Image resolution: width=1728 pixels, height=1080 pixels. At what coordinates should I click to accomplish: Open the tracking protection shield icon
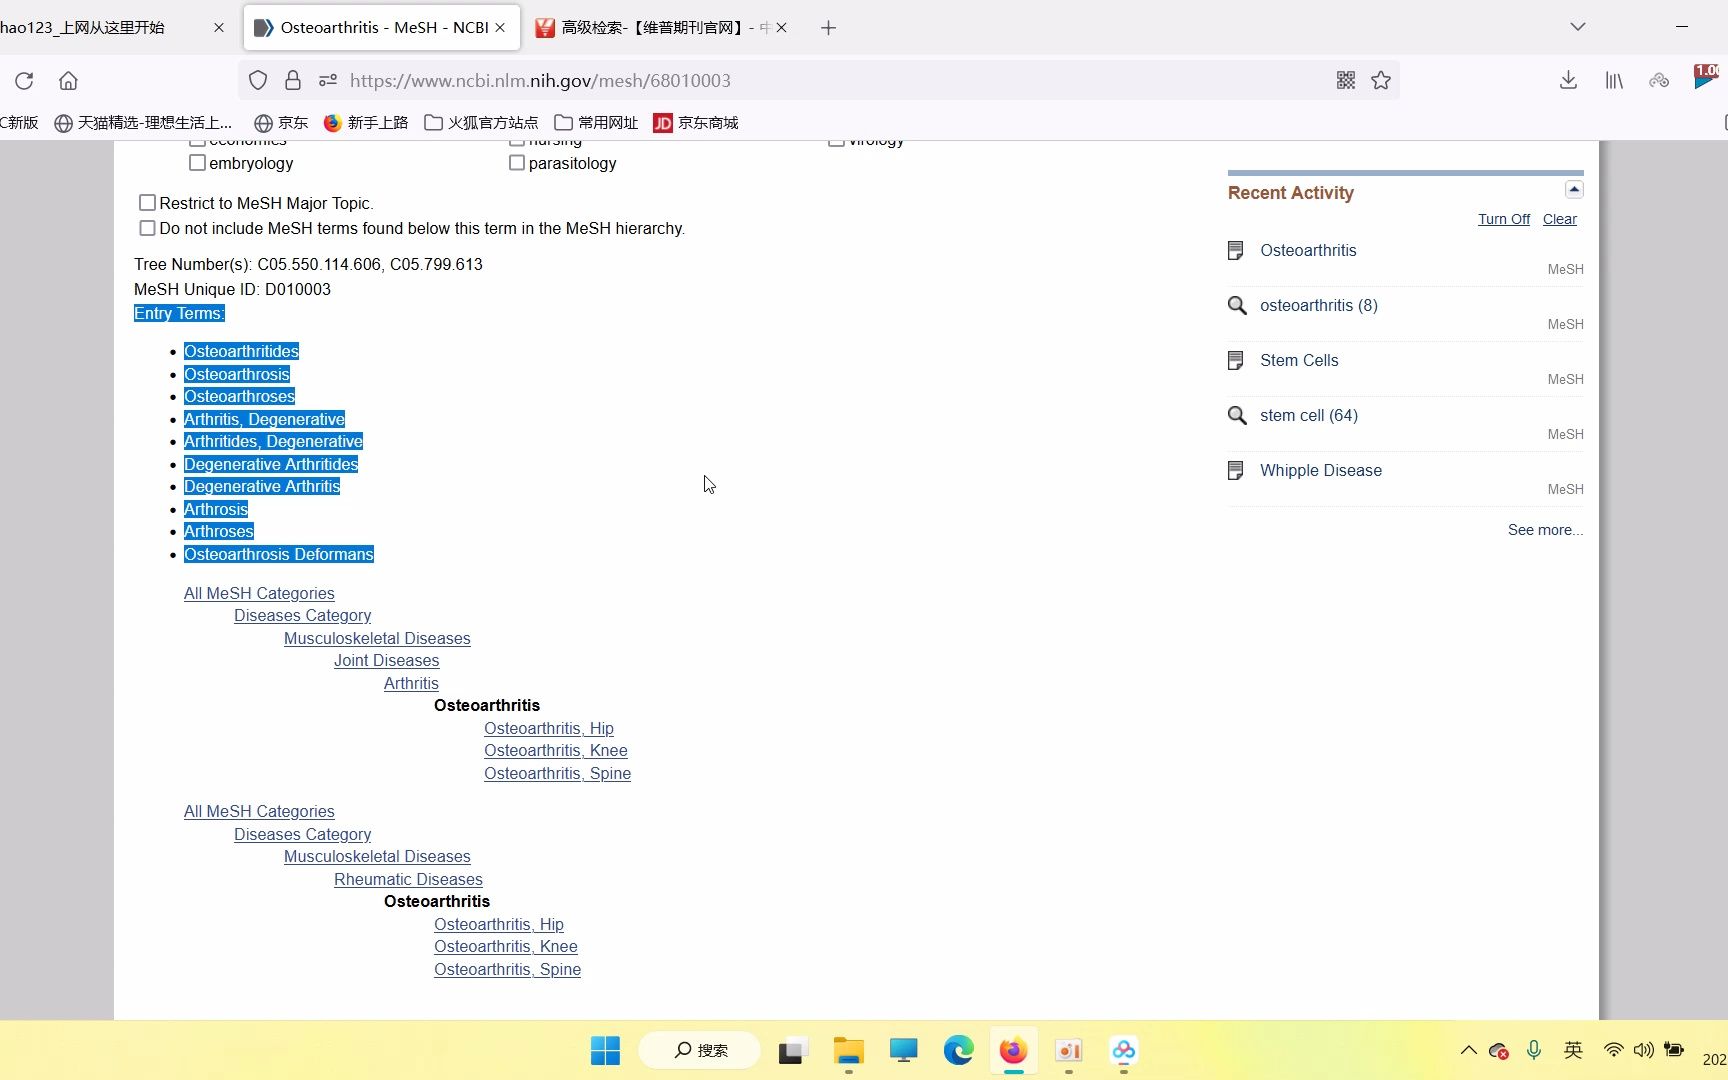258,81
